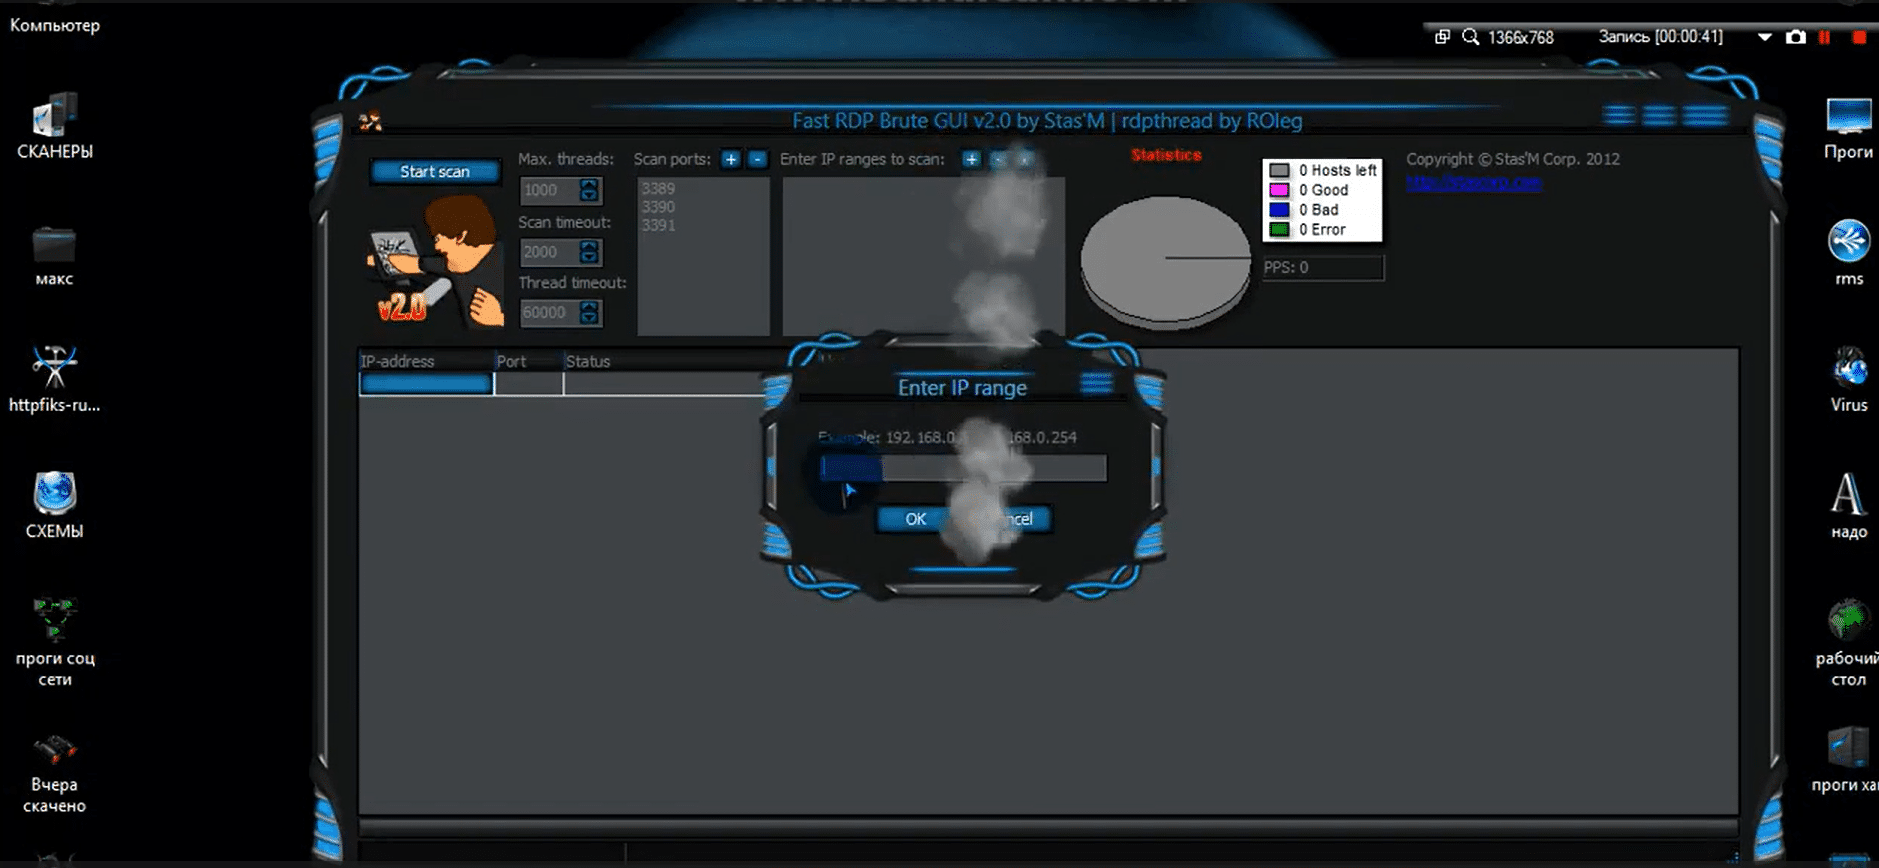Take a snapshot with the camera icon
Image resolution: width=1879 pixels, height=868 pixels.
[x=1796, y=37]
